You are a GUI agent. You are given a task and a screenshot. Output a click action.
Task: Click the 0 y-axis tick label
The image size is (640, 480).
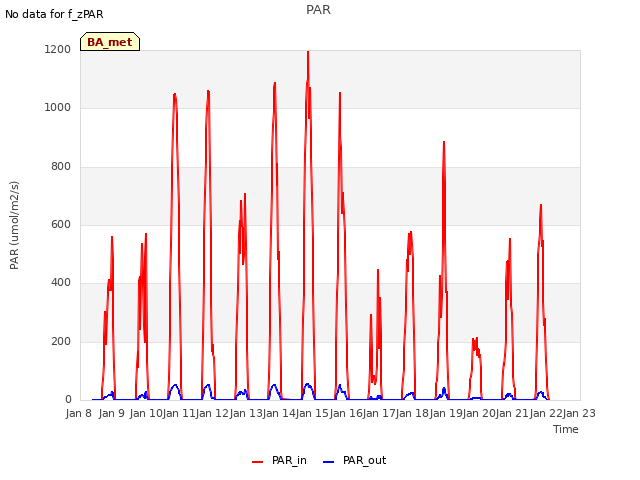click(68, 400)
